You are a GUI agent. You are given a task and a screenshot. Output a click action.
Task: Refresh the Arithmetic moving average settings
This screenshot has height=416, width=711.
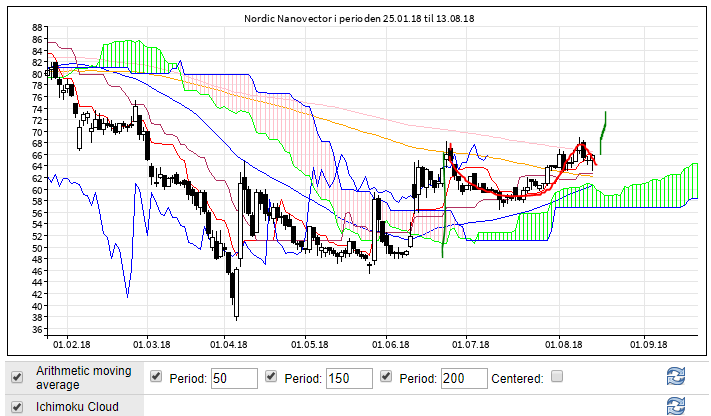pos(675,377)
